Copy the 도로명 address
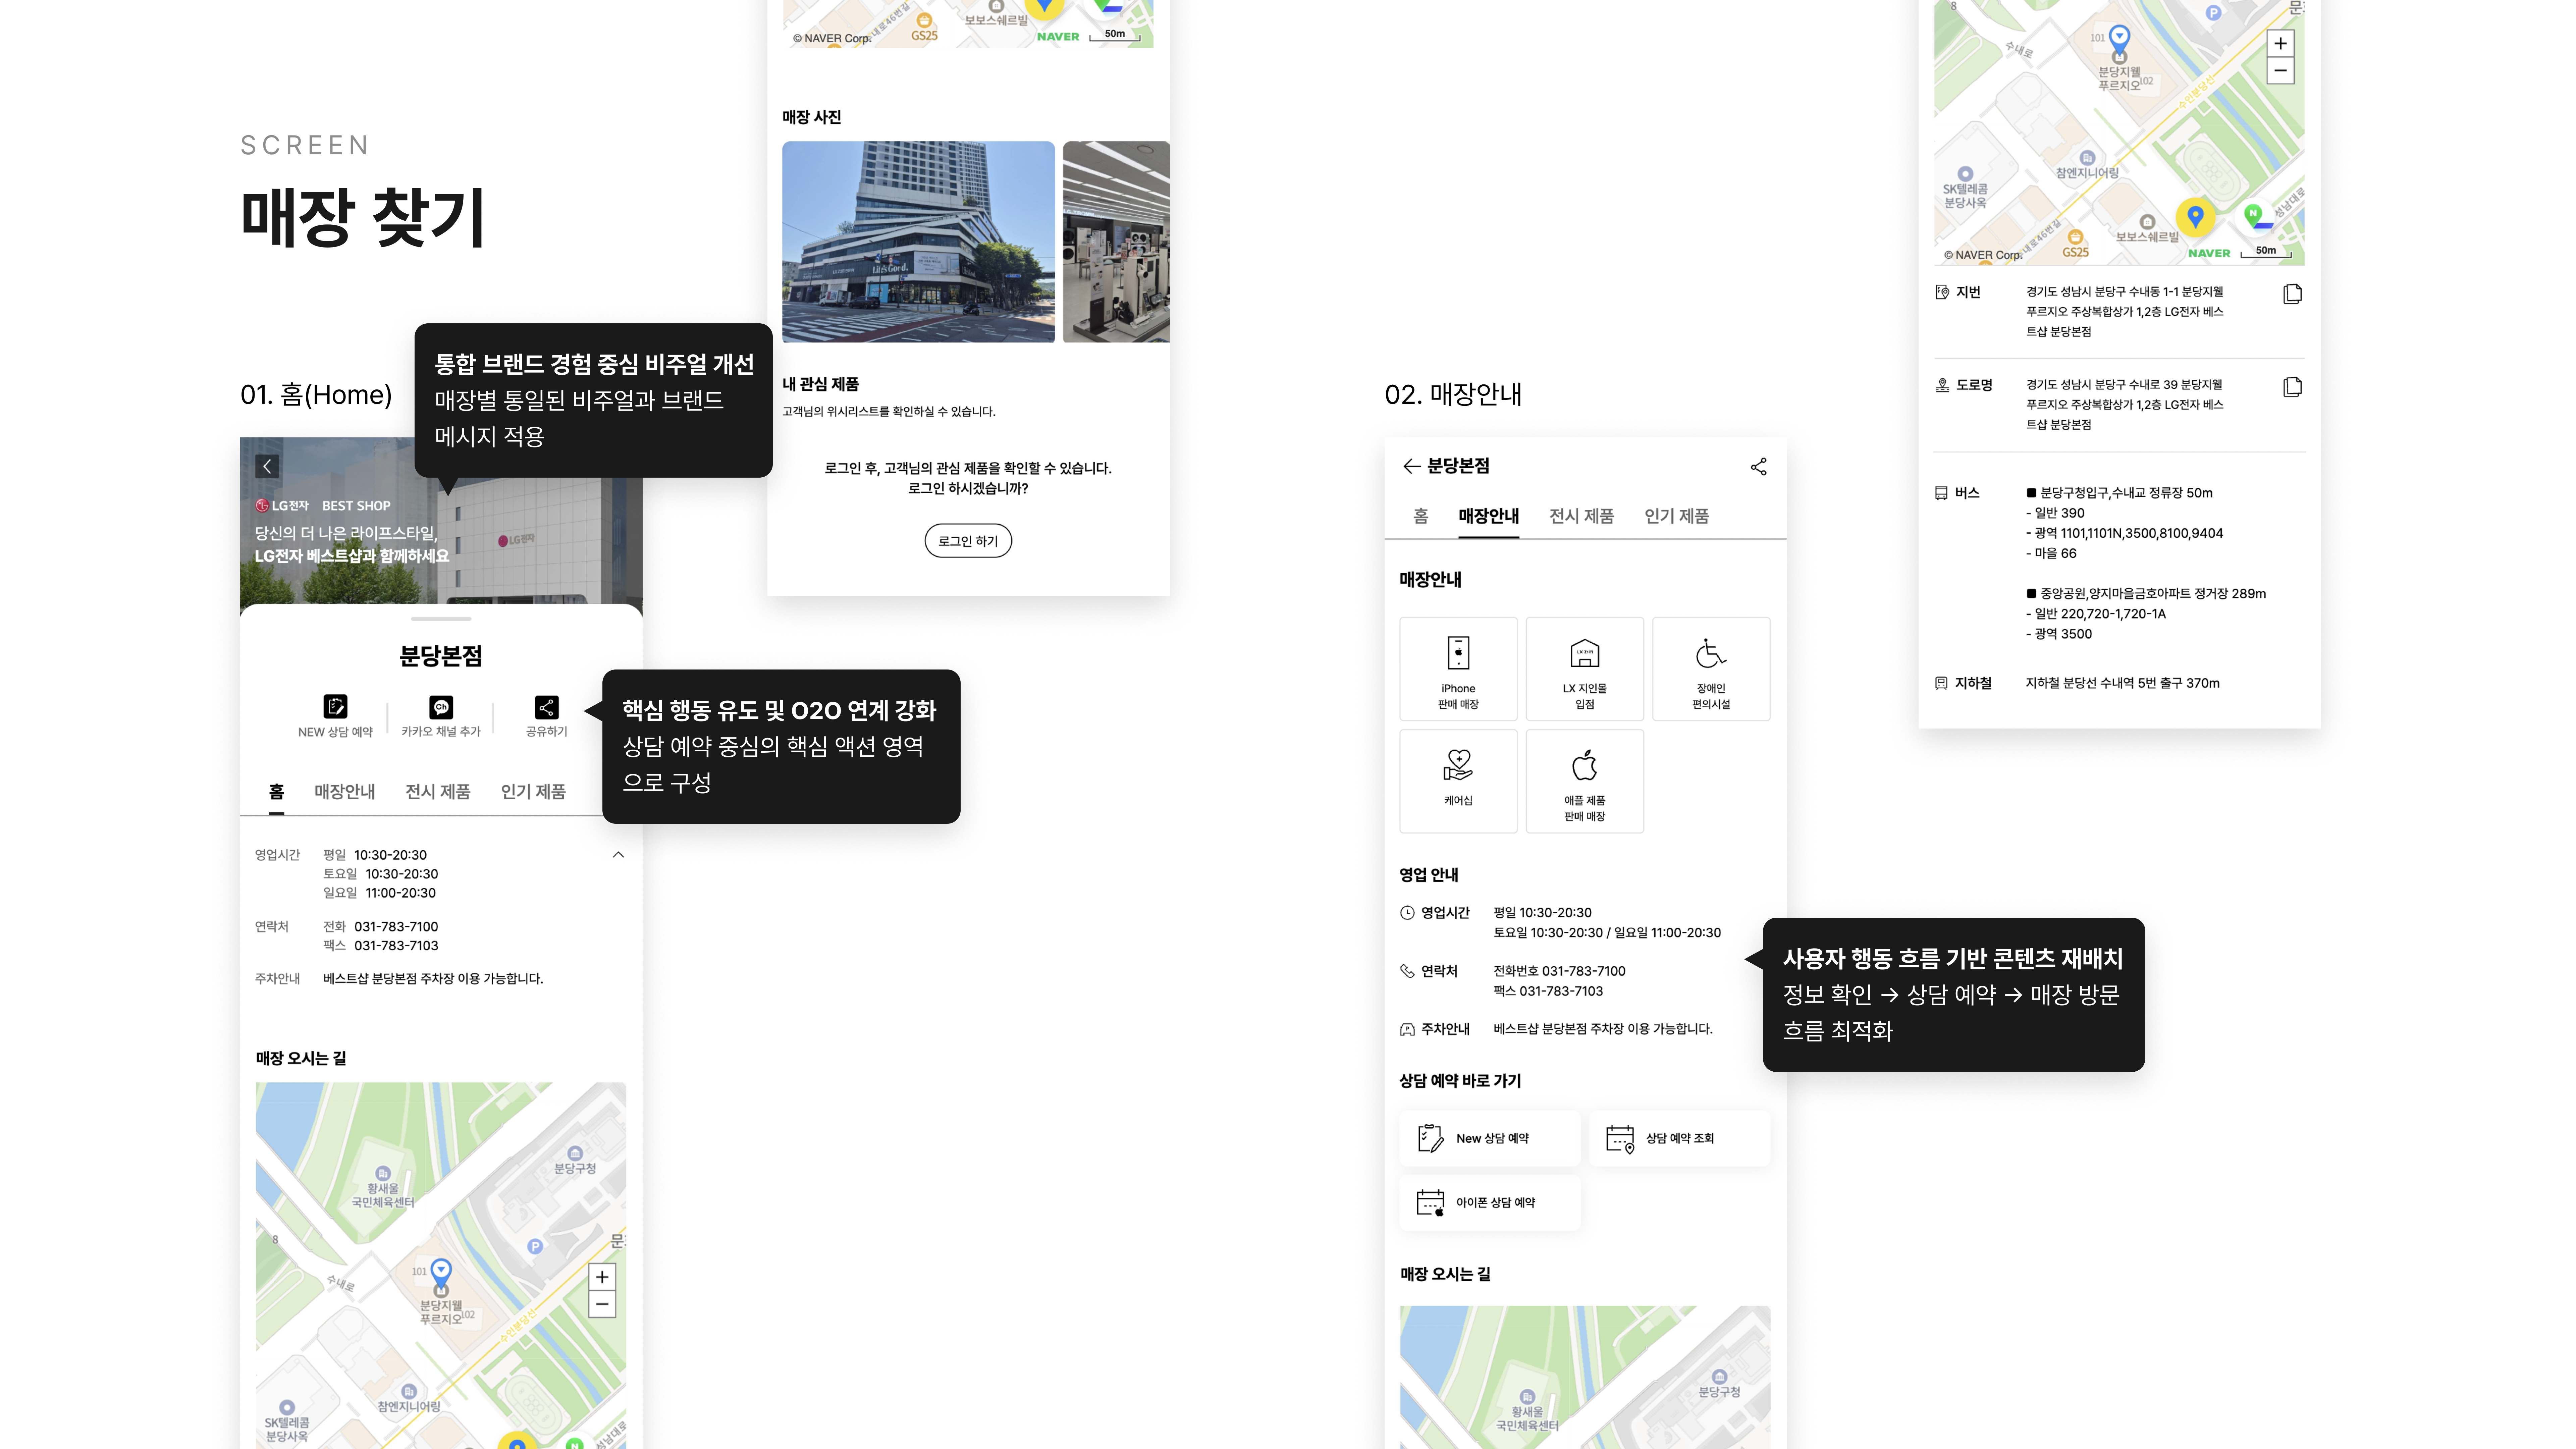Viewport: 2576px width, 1449px height. click(2293, 387)
